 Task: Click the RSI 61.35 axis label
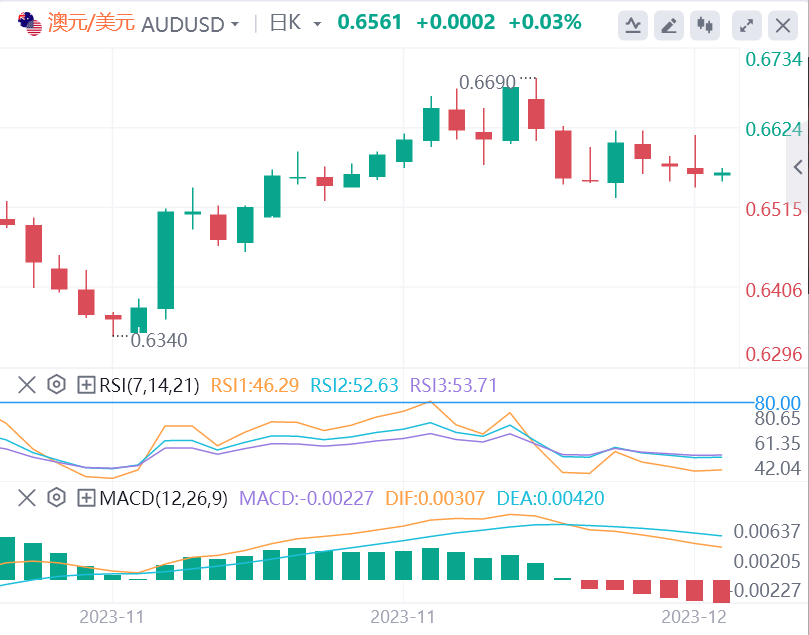pyautogui.click(x=778, y=444)
